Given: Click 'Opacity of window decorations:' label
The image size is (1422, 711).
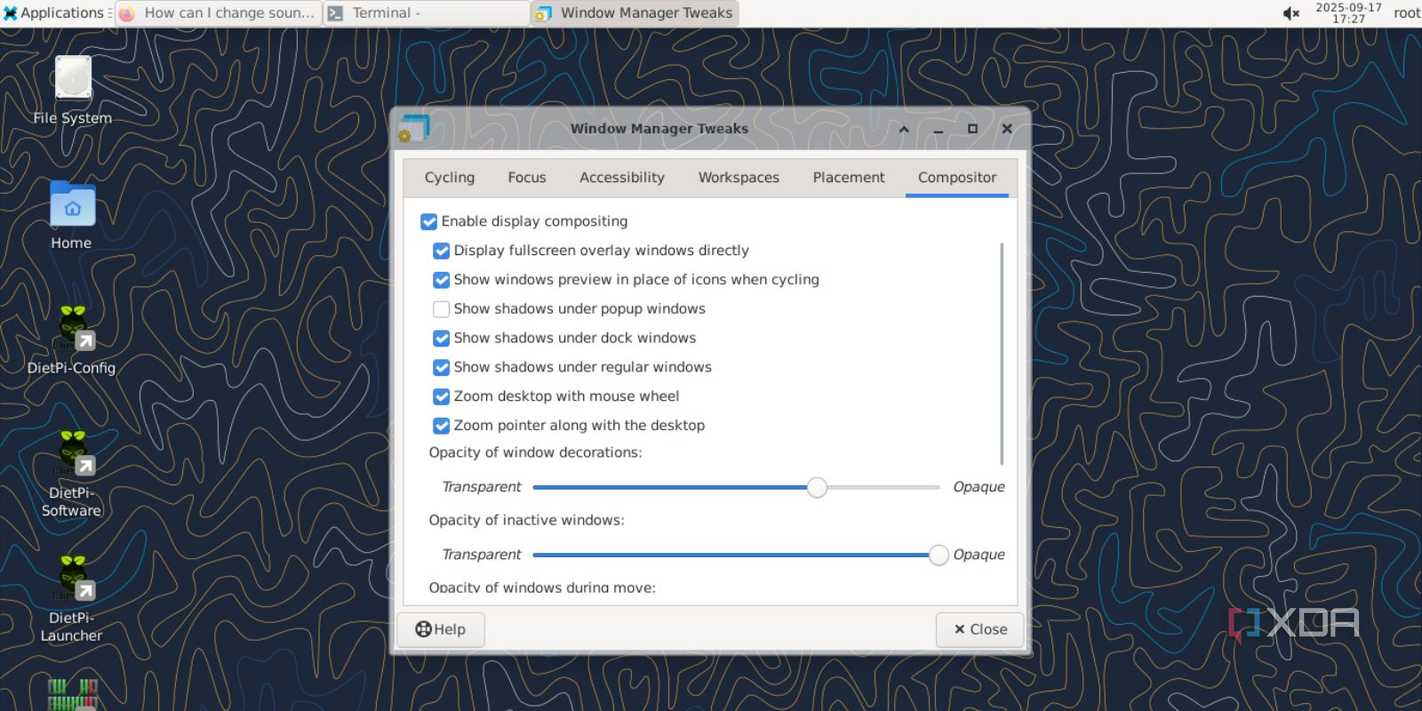Looking at the screenshot, I should pos(535,452).
